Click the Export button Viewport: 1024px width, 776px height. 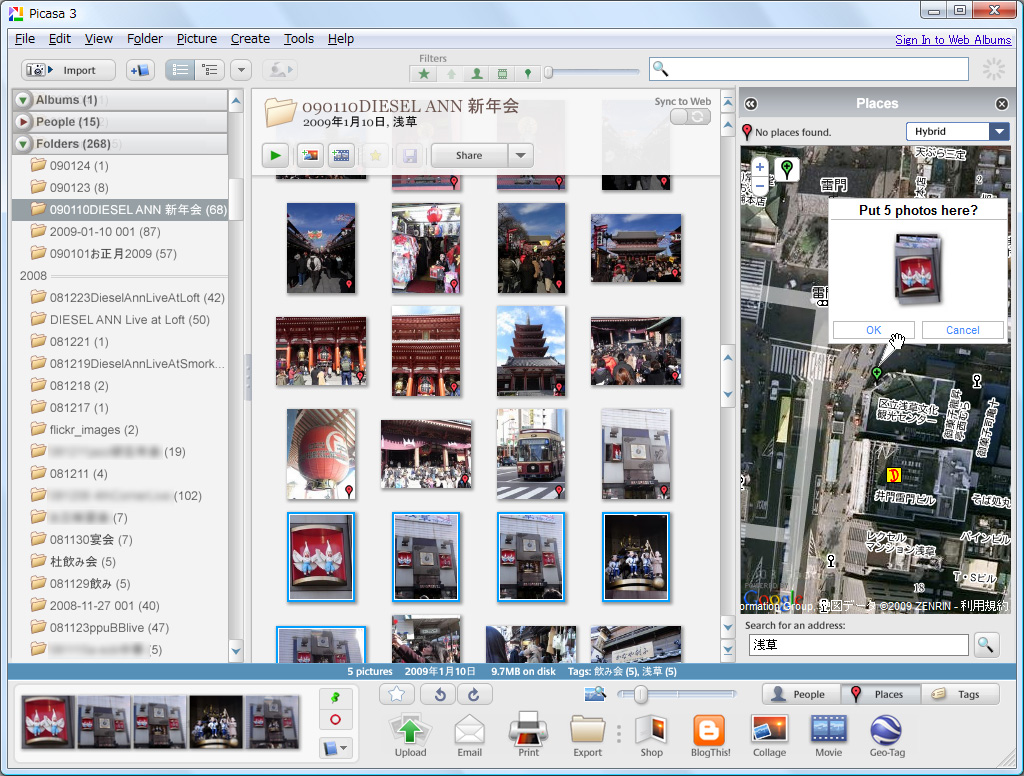588,735
